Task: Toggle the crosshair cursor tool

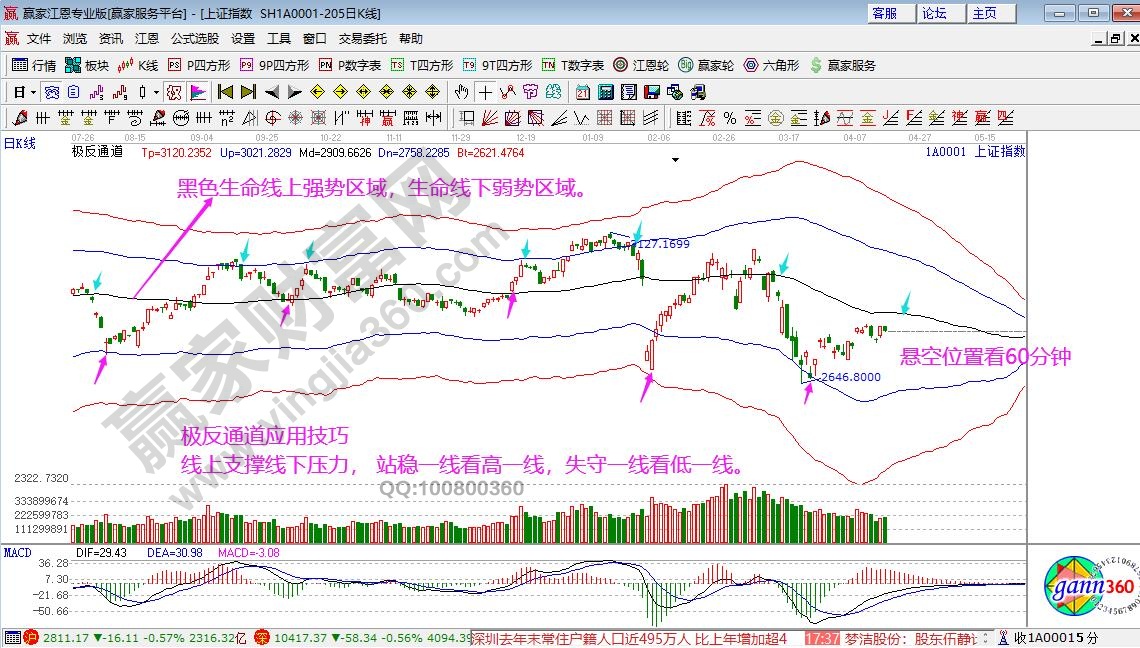Action: (x=485, y=92)
